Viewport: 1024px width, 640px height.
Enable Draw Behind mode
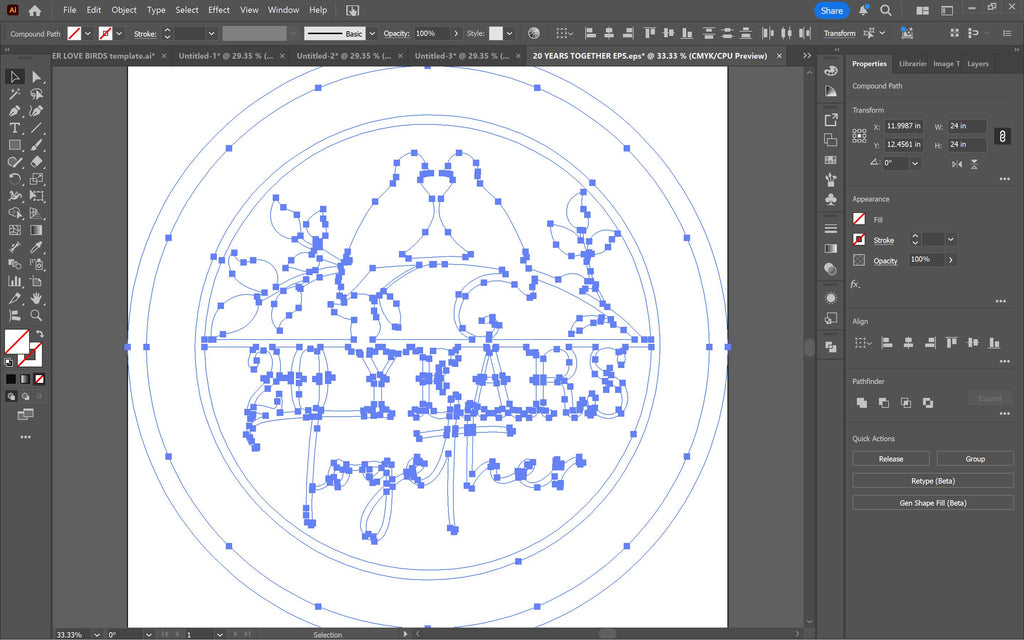tap(25, 396)
